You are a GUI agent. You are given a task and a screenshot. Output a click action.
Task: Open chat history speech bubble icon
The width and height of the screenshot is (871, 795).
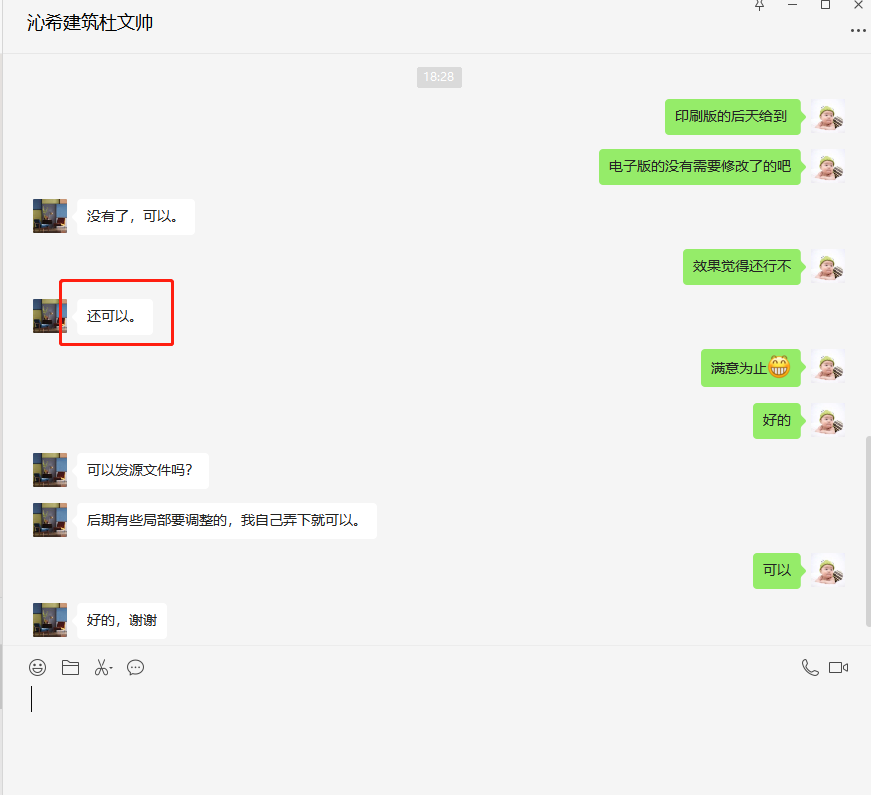click(x=136, y=667)
